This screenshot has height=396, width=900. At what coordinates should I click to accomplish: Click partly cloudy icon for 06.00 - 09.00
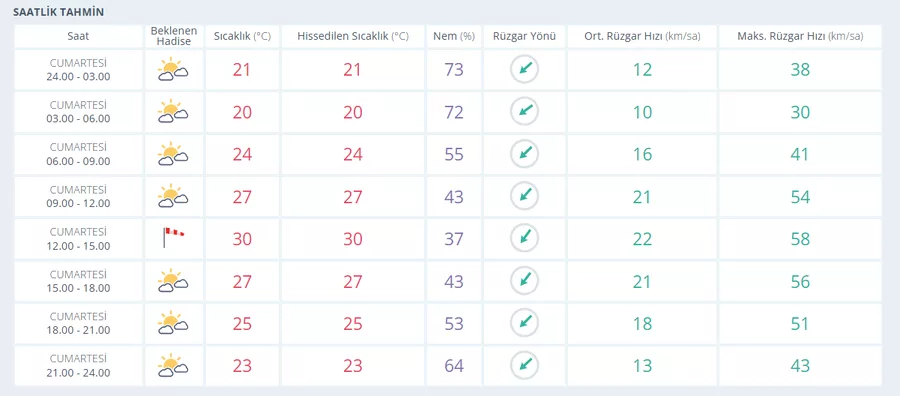(173, 154)
